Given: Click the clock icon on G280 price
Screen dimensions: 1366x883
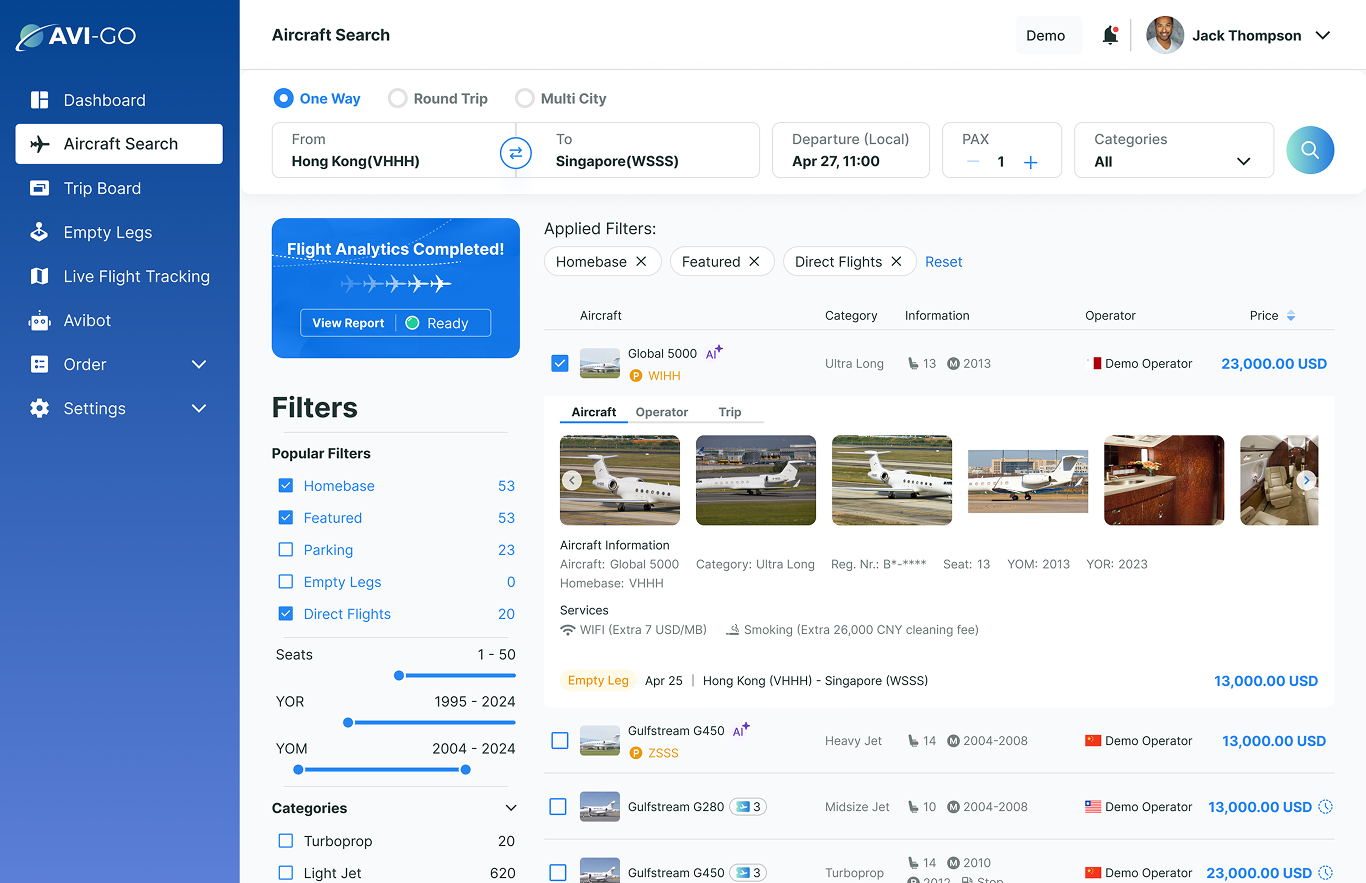Looking at the screenshot, I should pyautogui.click(x=1326, y=807).
